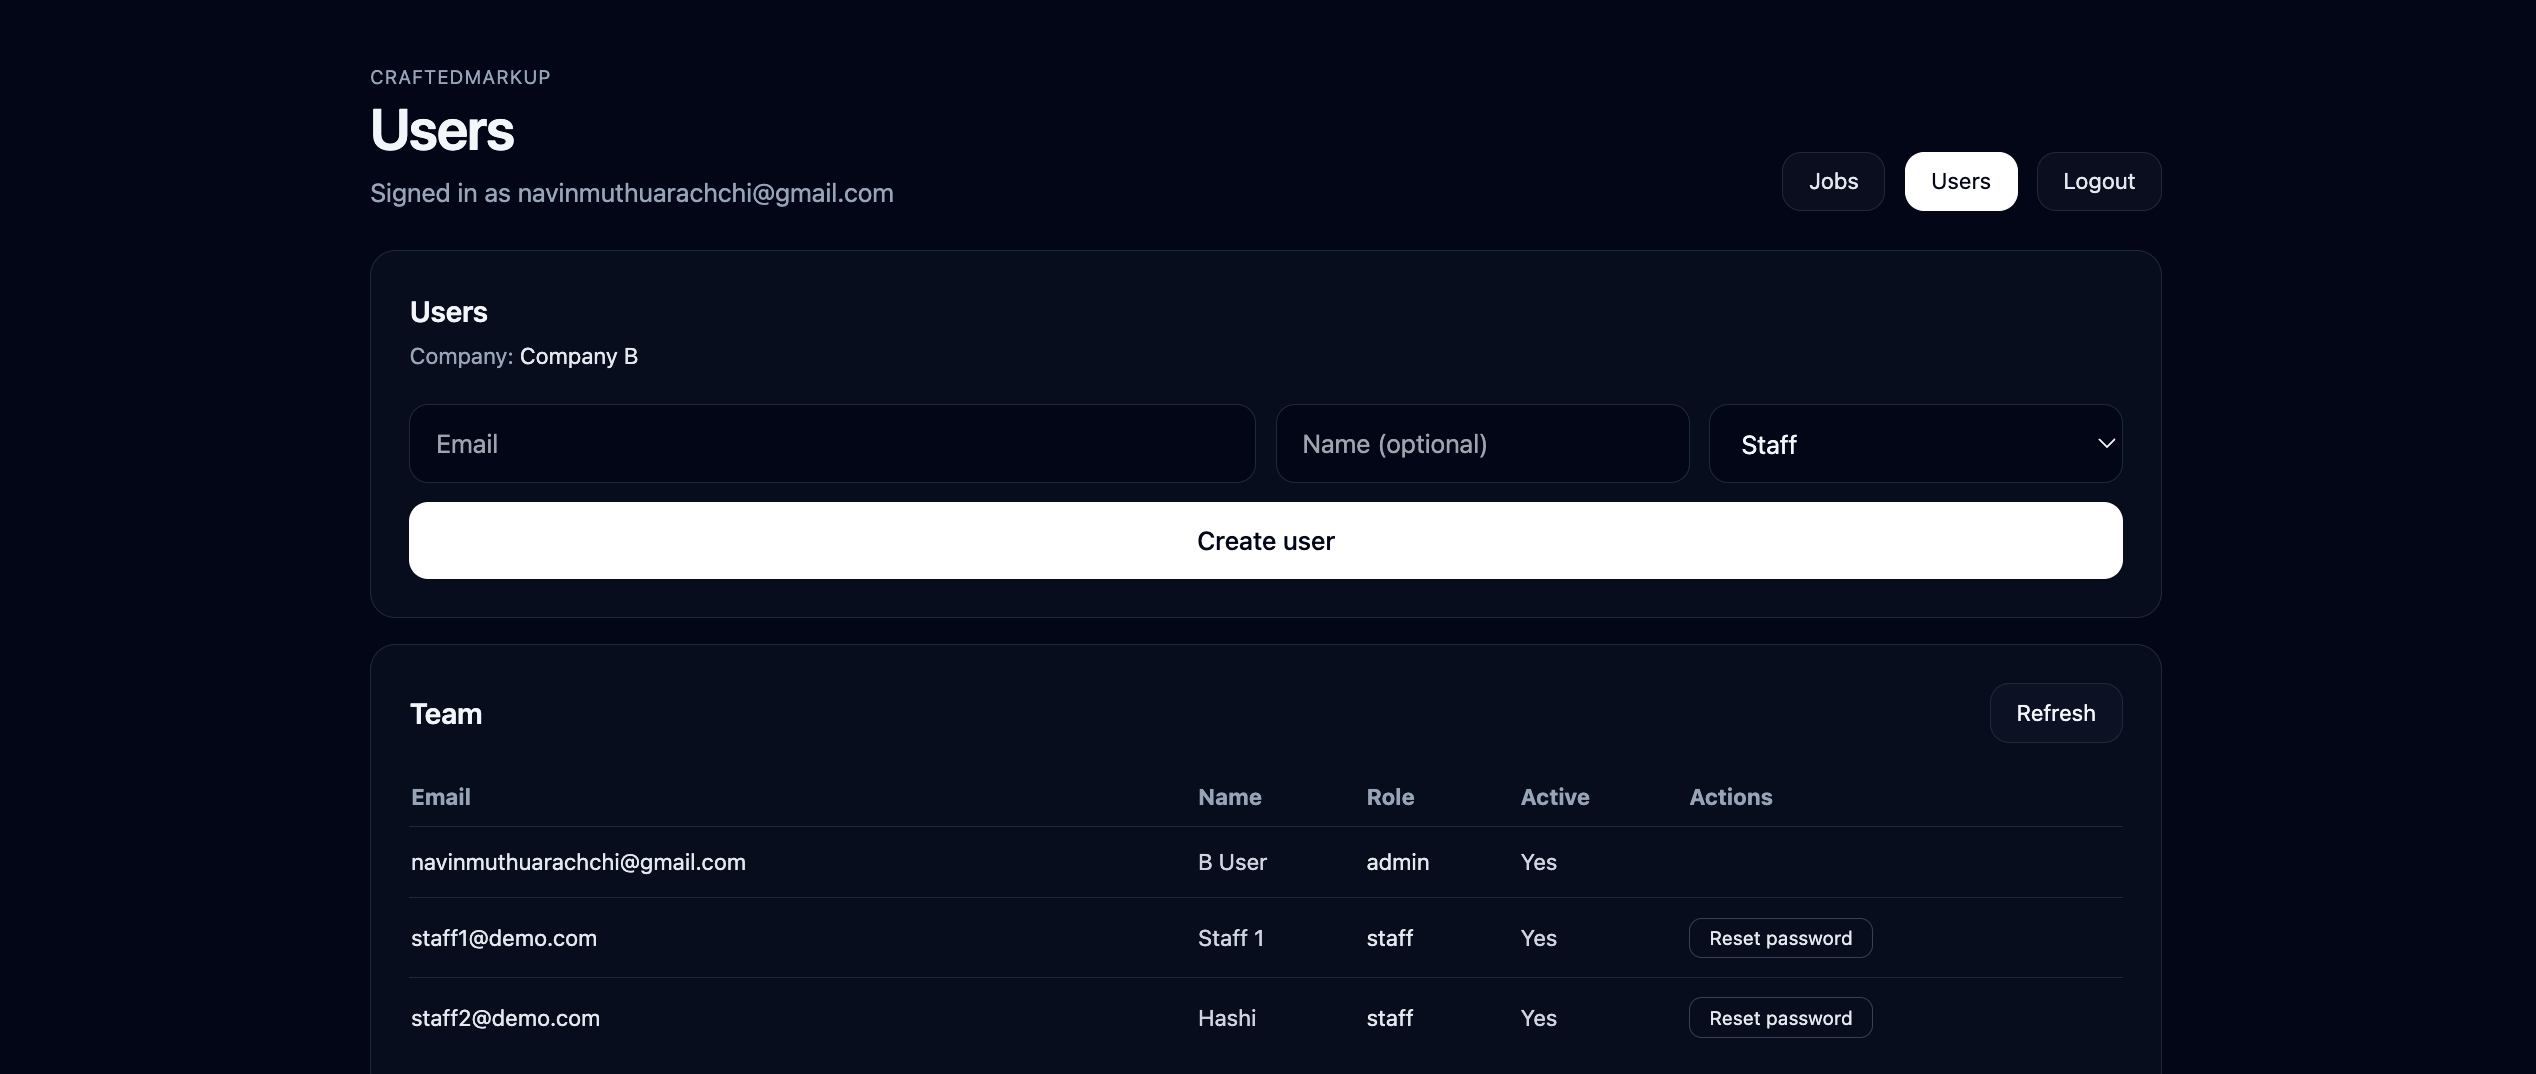Click the CRAFTEDMARKUP brand text
The image size is (2536, 1074).
point(460,77)
